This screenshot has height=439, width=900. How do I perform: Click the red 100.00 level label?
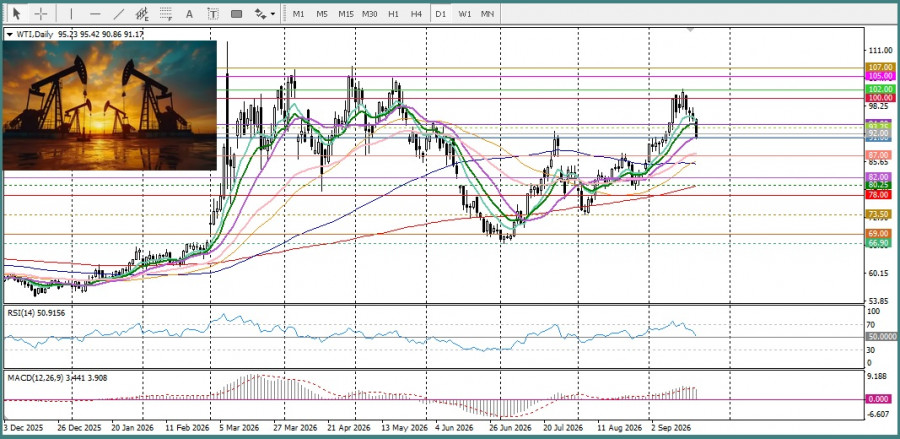coord(880,98)
